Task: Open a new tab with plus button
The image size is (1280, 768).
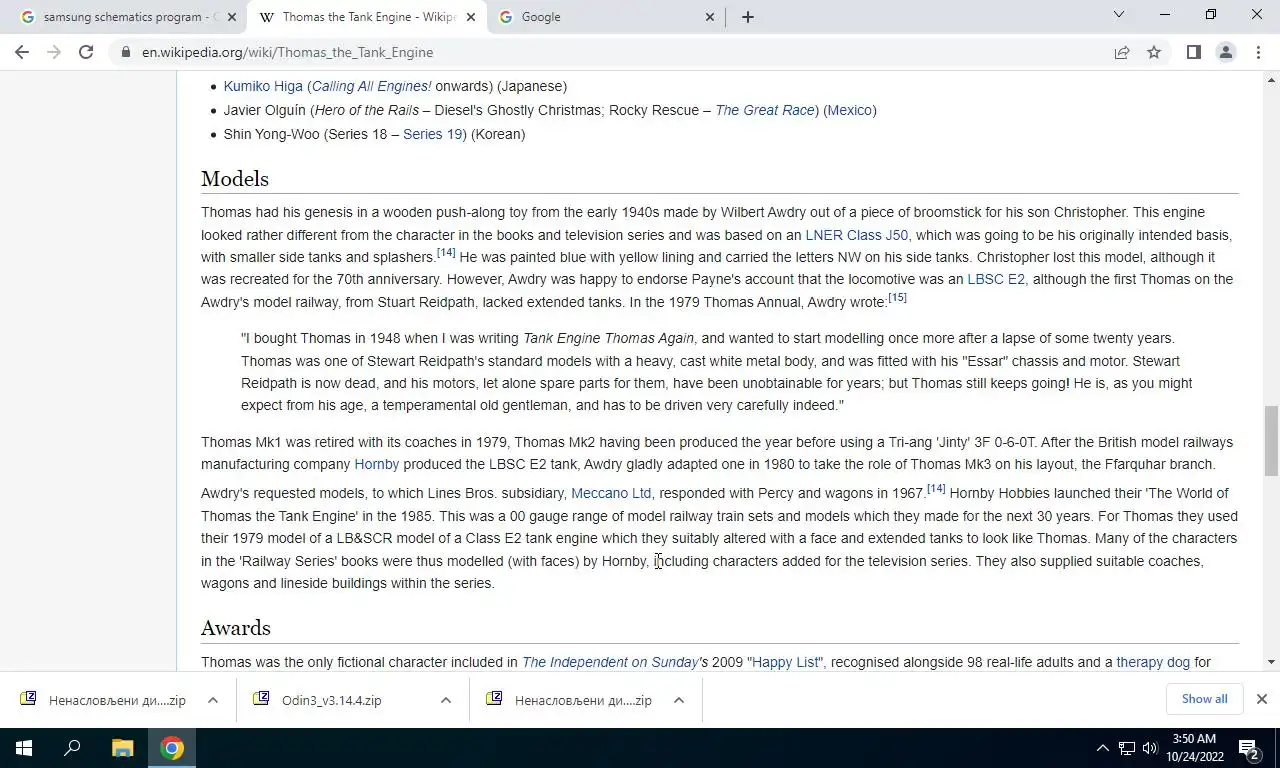Action: [747, 17]
